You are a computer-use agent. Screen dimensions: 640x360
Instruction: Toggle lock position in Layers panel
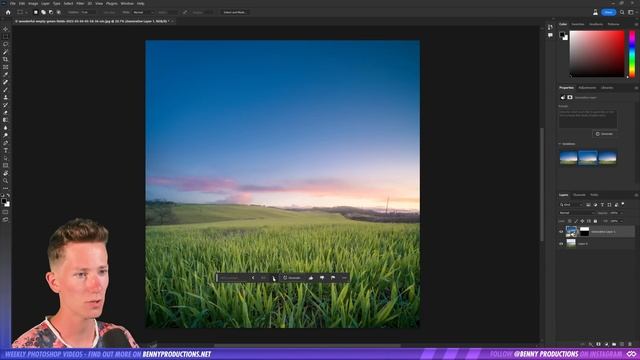tap(582, 221)
